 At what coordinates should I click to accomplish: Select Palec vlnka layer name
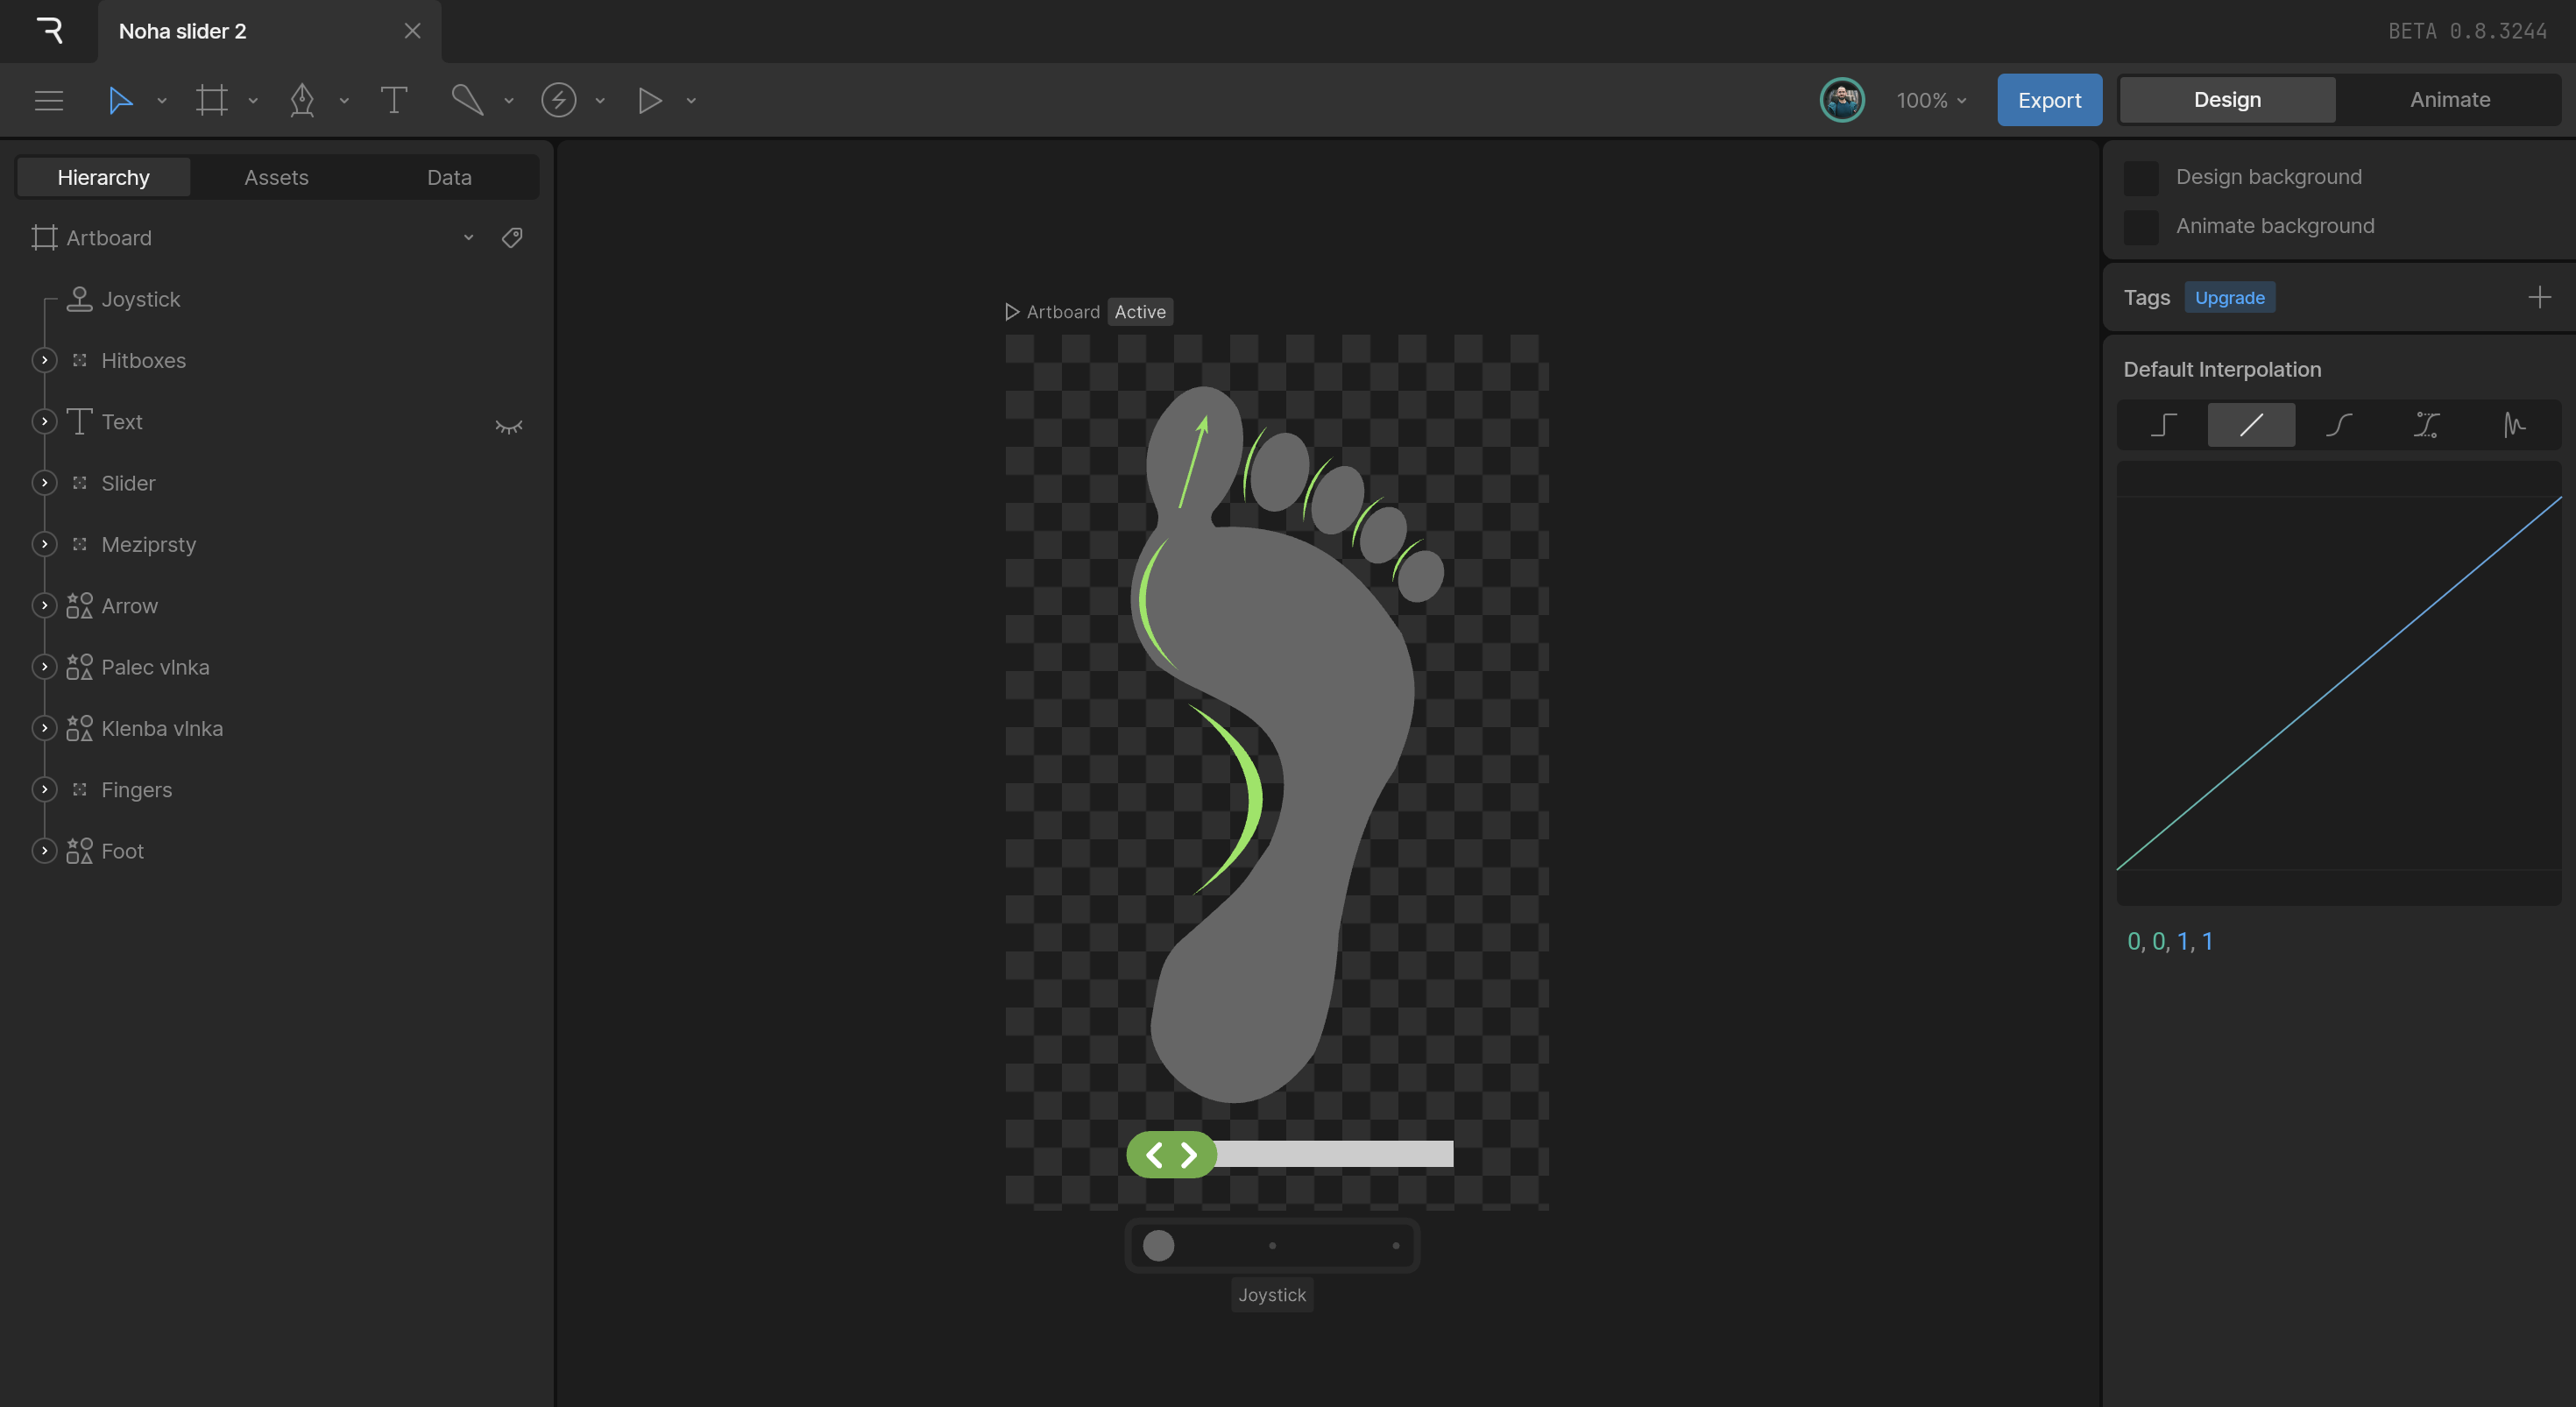point(155,667)
